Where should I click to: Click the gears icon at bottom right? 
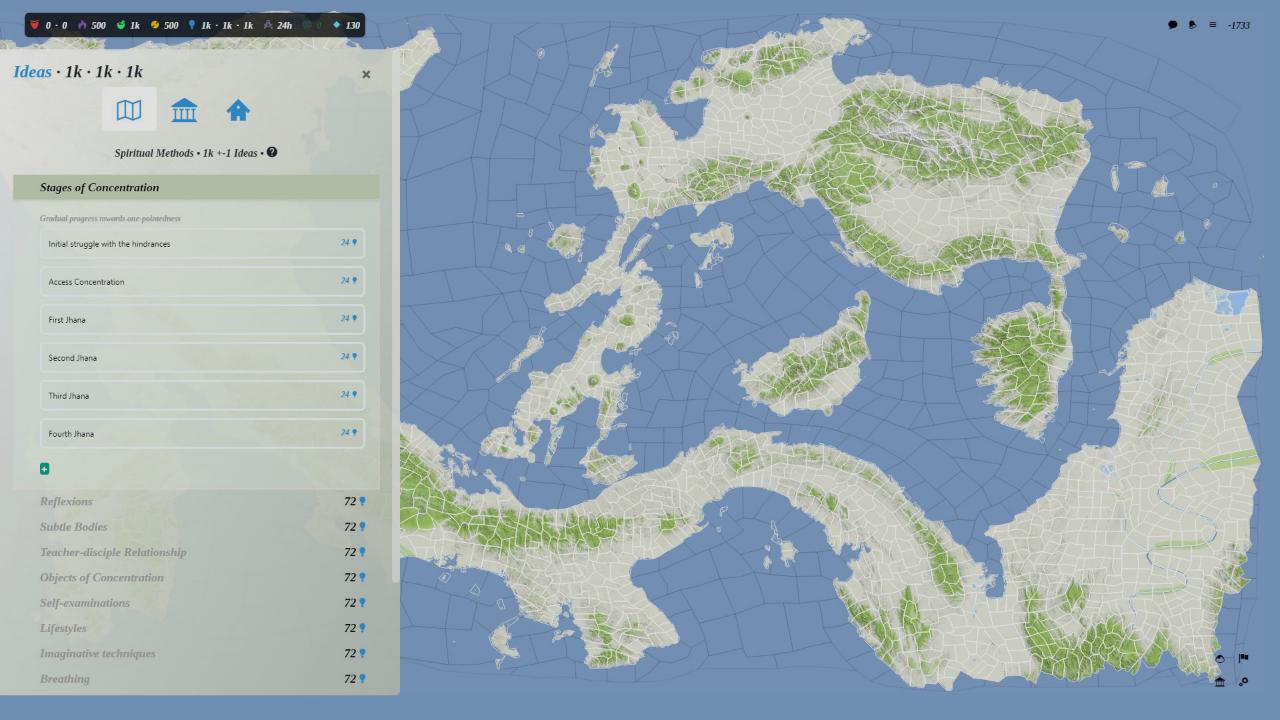[1243, 682]
